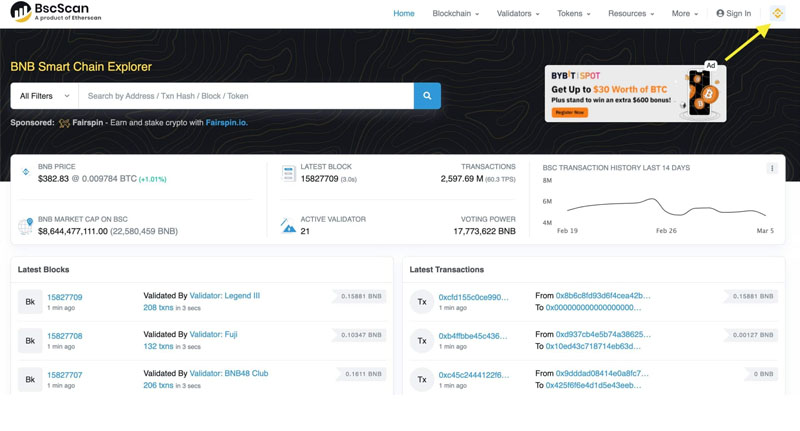View the 208 txns link
This screenshot has width=800, height=431.
(158, 308)
